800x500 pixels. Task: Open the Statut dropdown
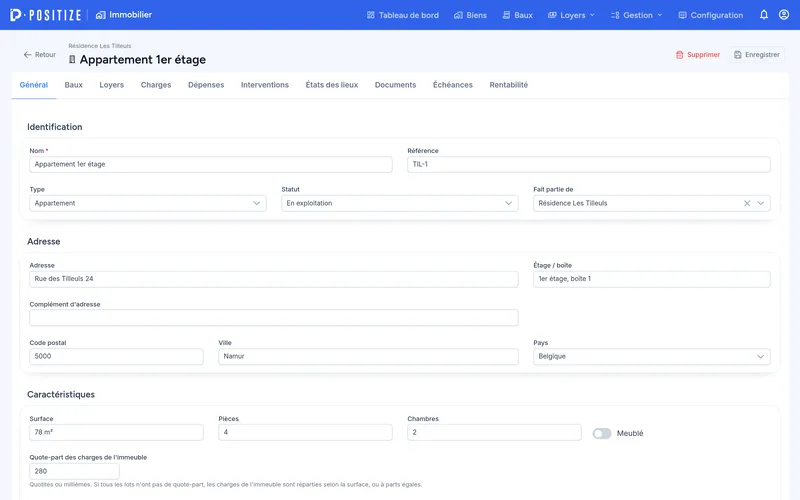pos(399,203)
